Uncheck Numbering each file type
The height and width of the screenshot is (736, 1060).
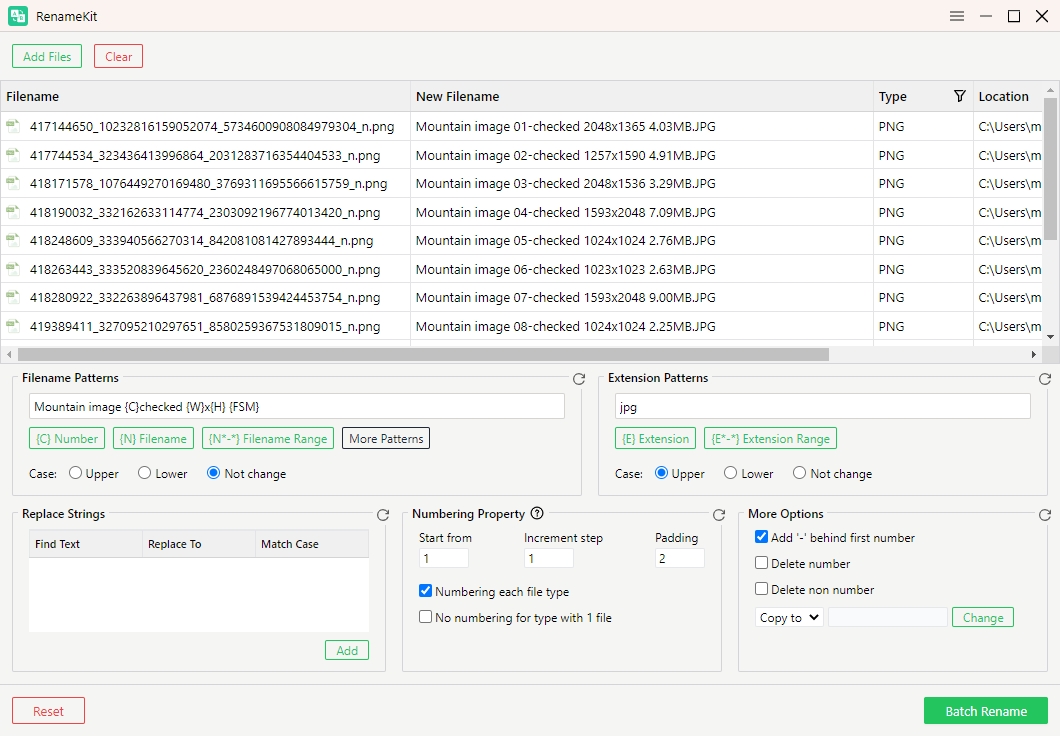click(x=426, y=591)
